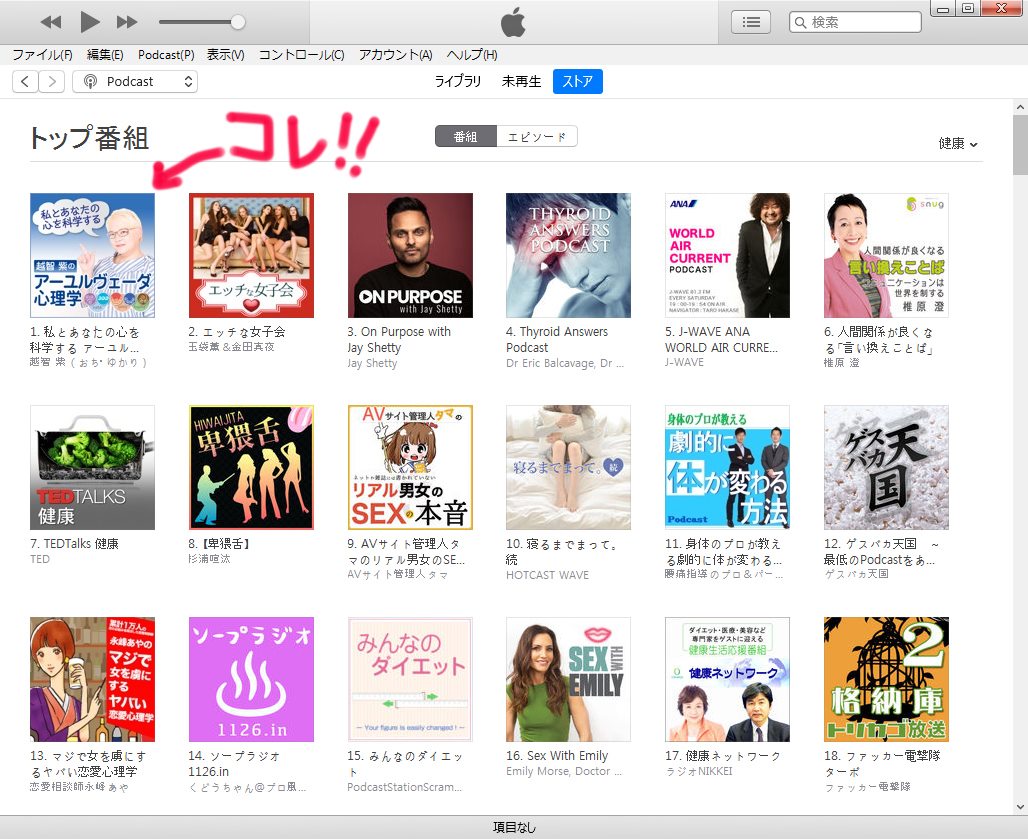The width and height of the screenshot is (1028, 839).
Task: Click author text 'ラジオNIKKEI'
Action: [699, 771]
